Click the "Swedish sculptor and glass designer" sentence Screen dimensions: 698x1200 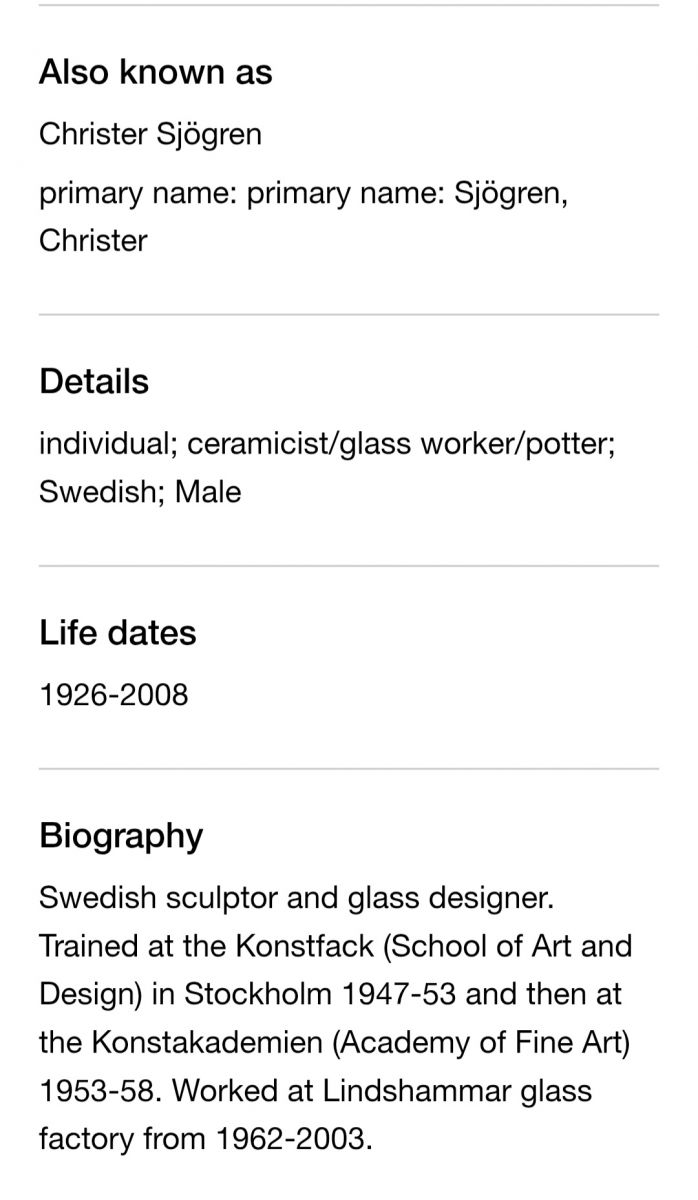296,898
